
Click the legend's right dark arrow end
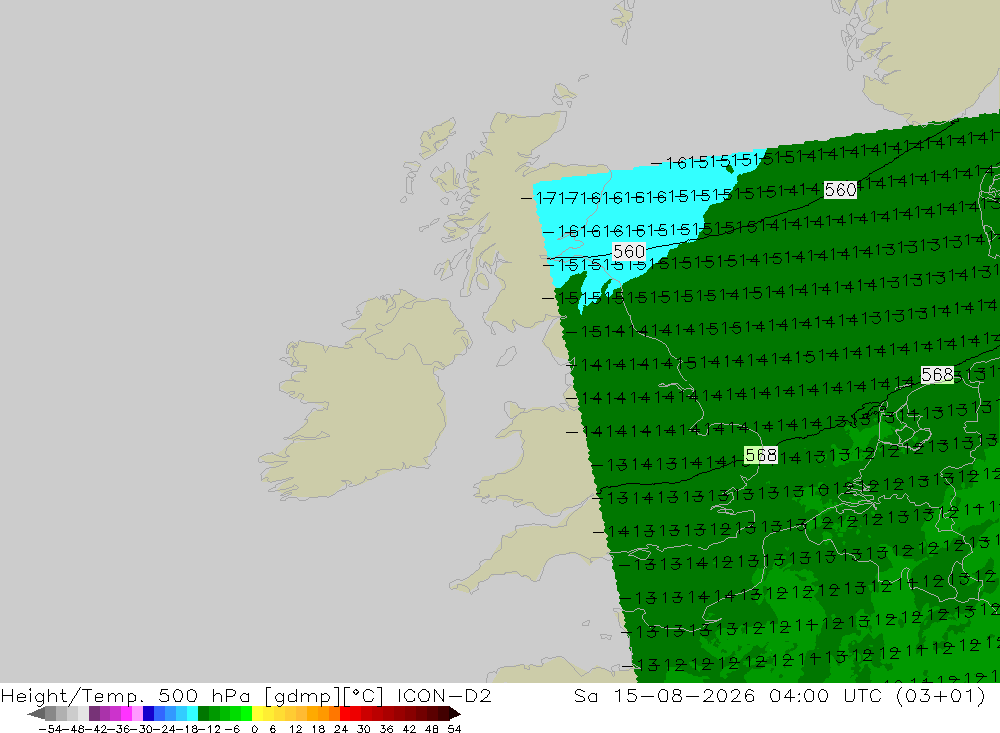(455, 714)
